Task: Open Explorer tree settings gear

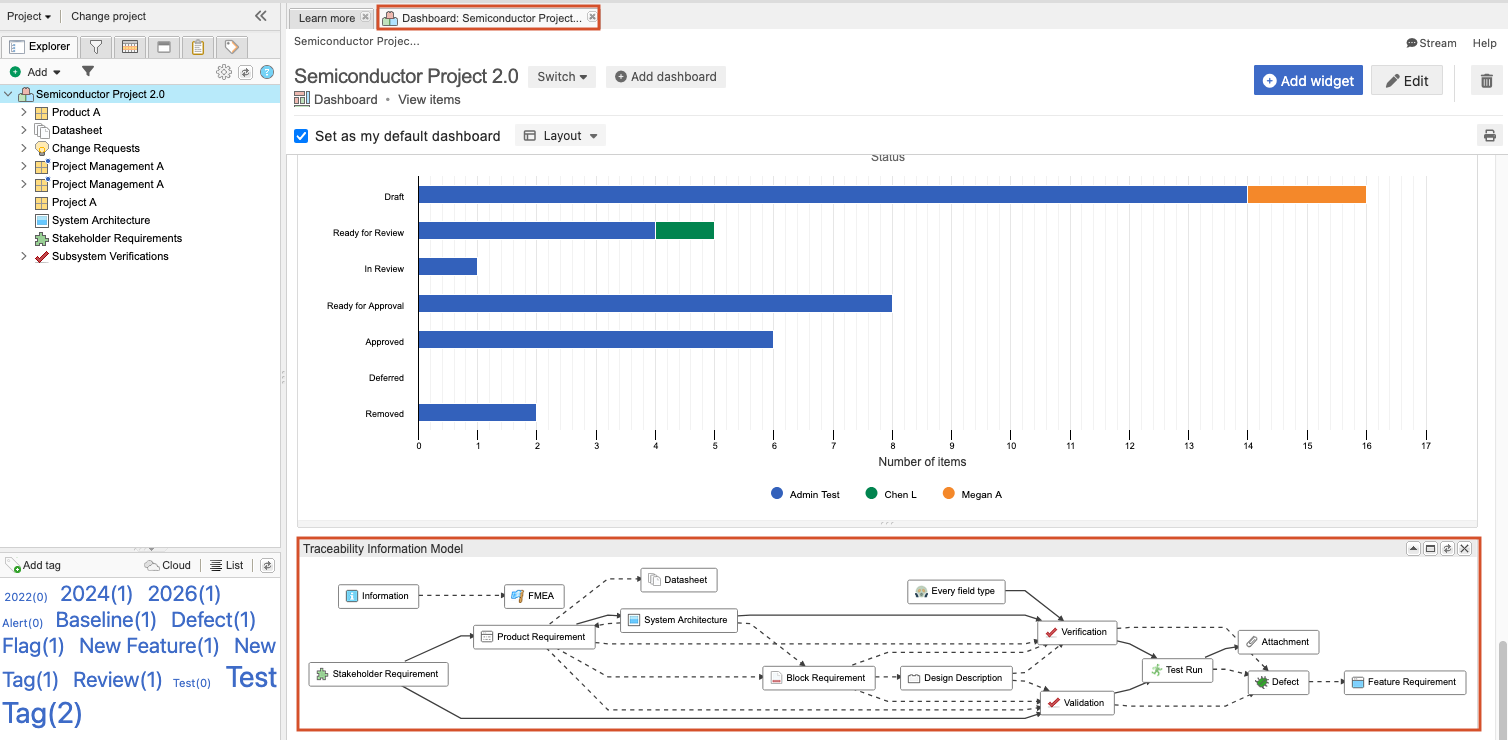Action: 224,72
